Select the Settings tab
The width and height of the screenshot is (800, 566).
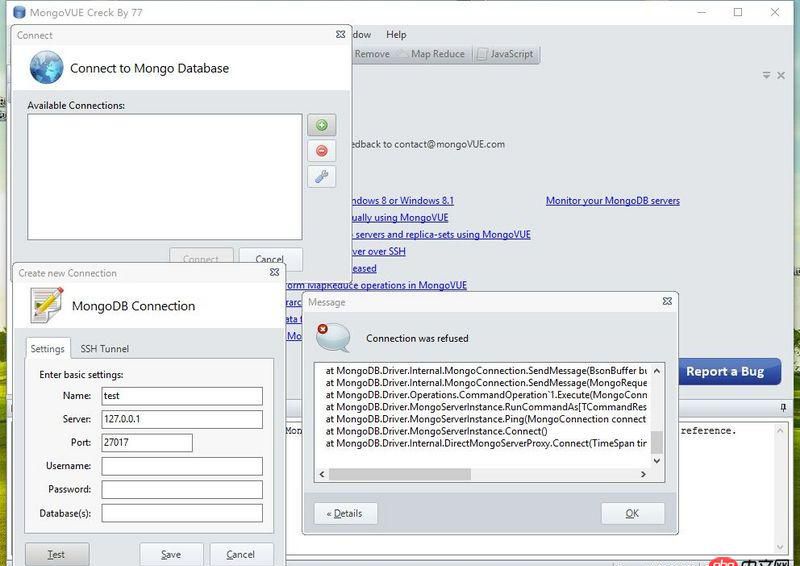pyautogui.click(x=47, y=349)
